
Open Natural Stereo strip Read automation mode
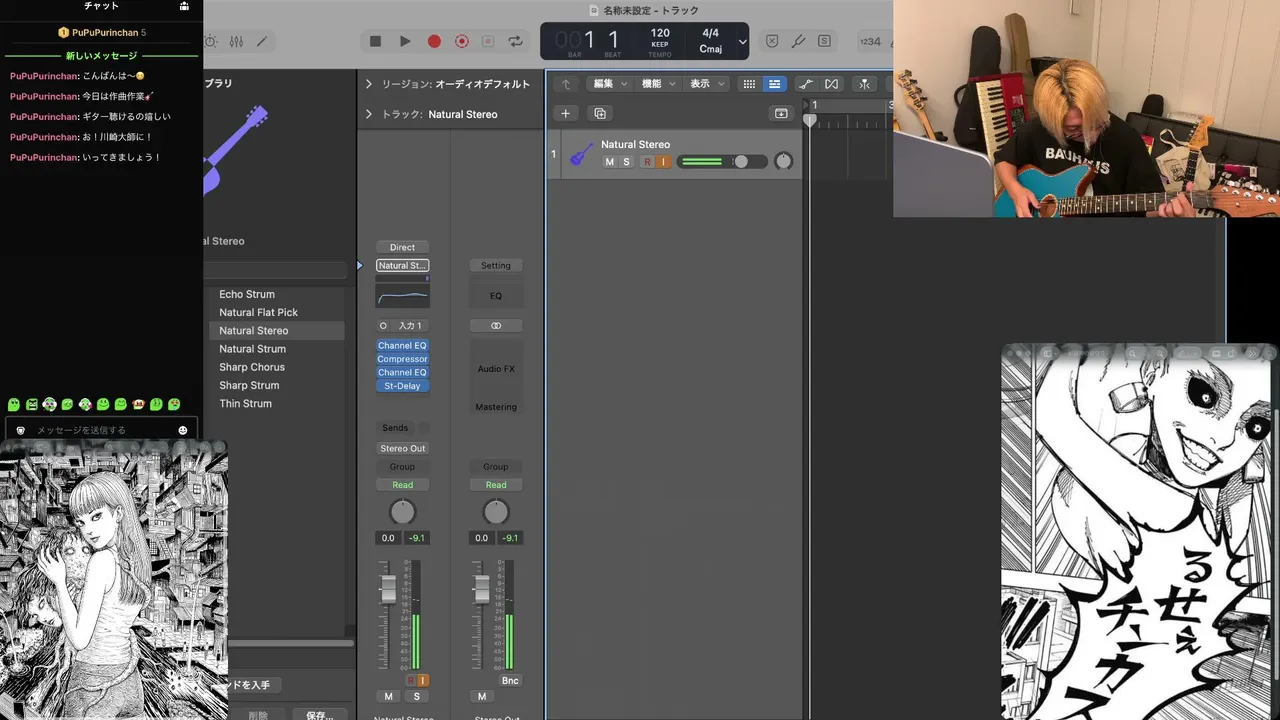pos(402,485)
